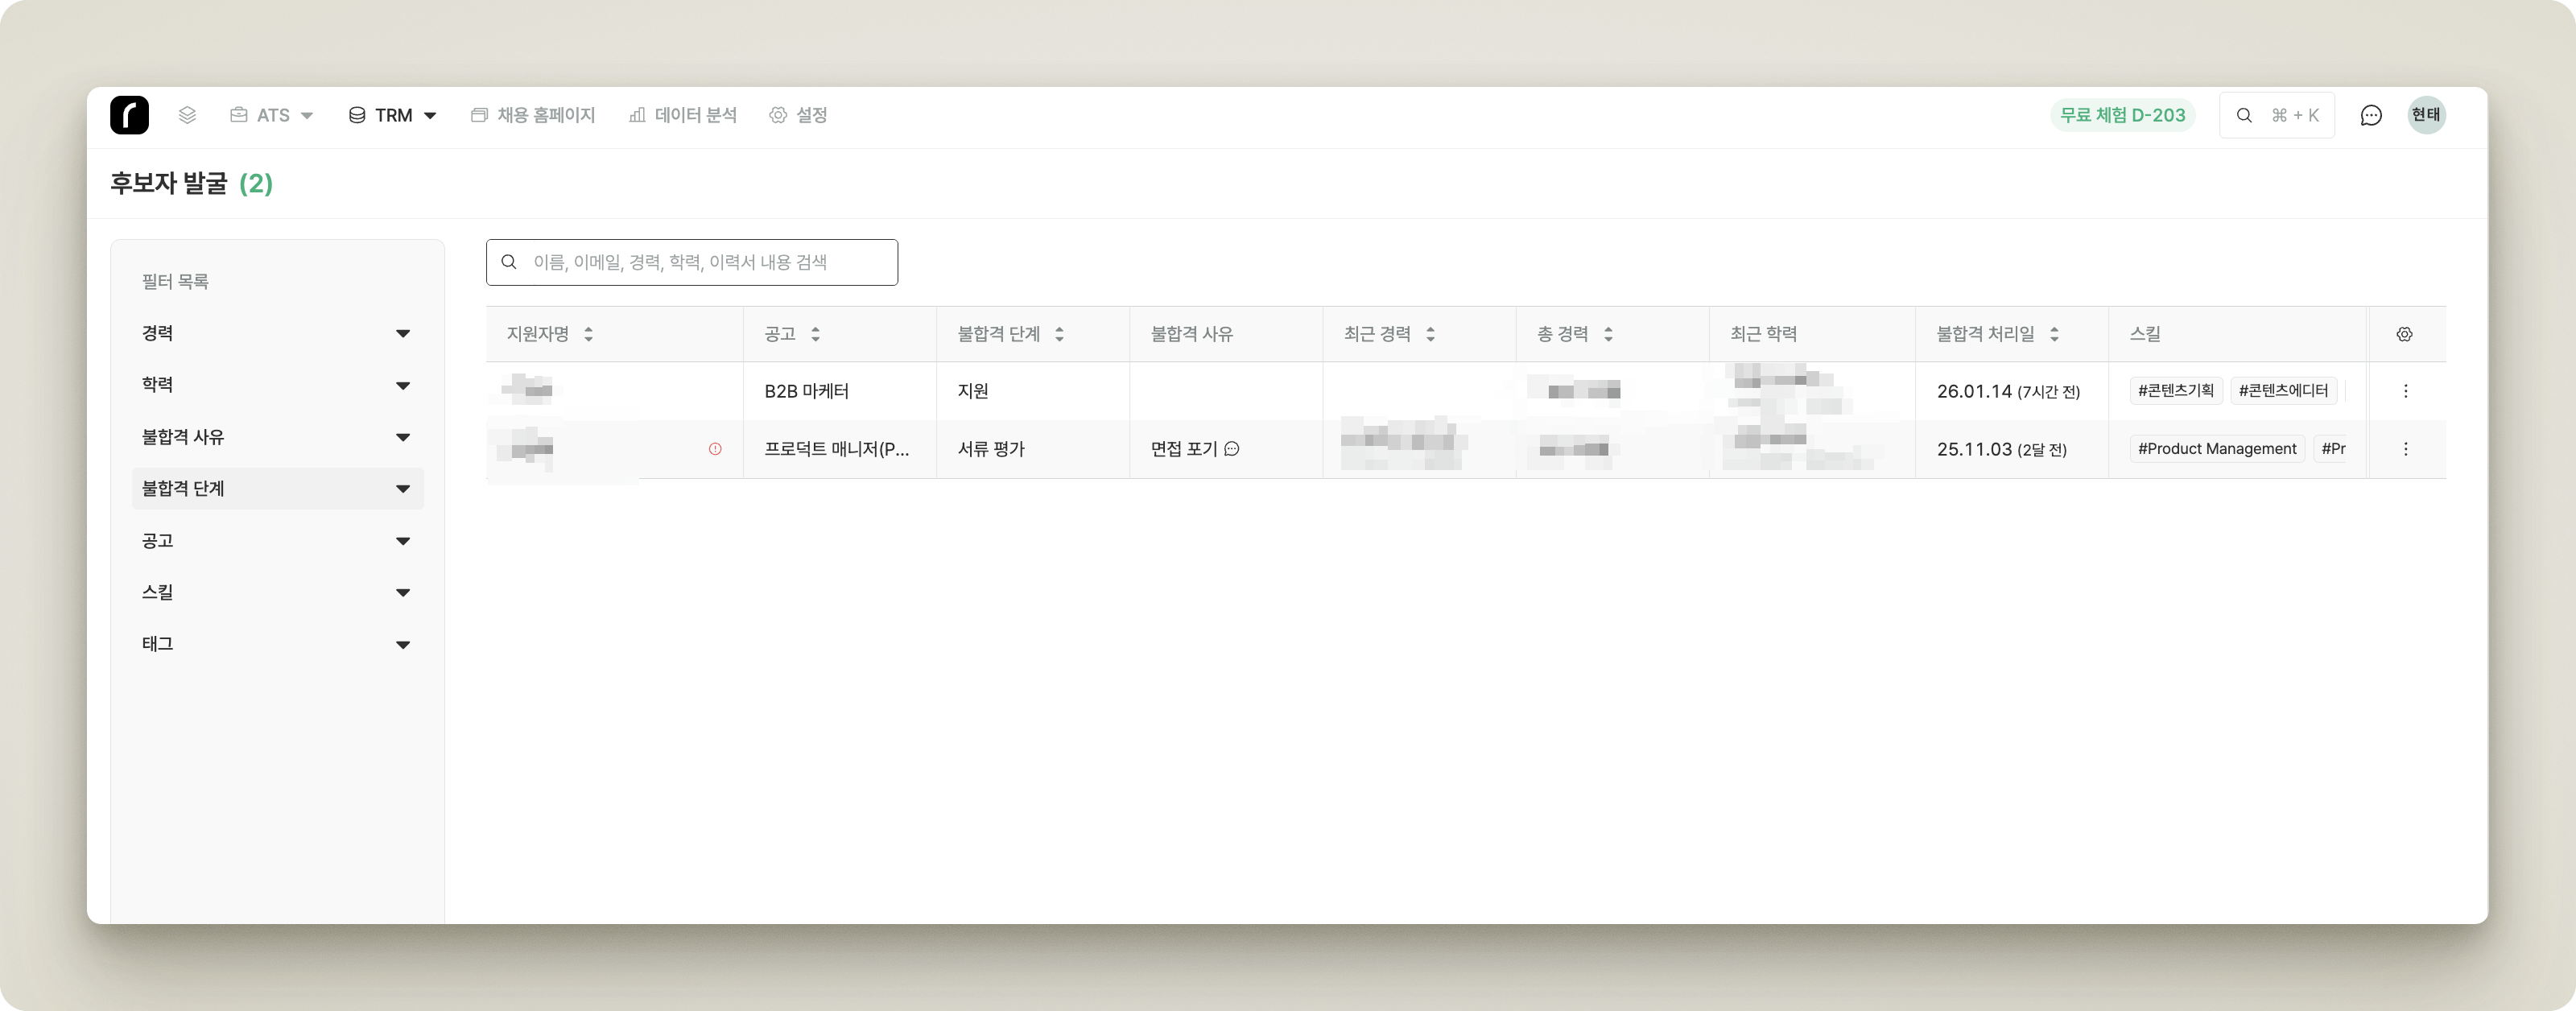Image resolution: width=2576 pixels, height=1011 pixels.
Task: Click the table column settings gear icon
Action: tap(2404, 334)
